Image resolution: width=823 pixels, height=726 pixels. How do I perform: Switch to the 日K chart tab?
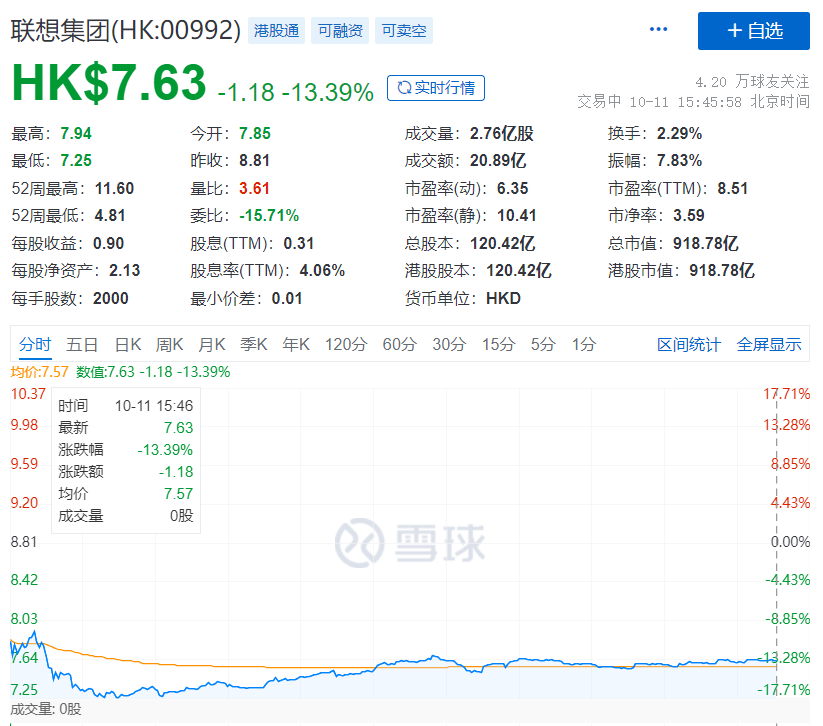pyautogui.click(x=128, y=345)
